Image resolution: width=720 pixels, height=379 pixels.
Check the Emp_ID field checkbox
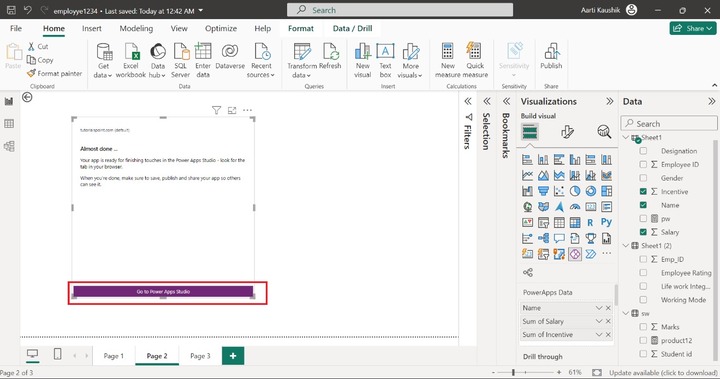pos(643,259)
